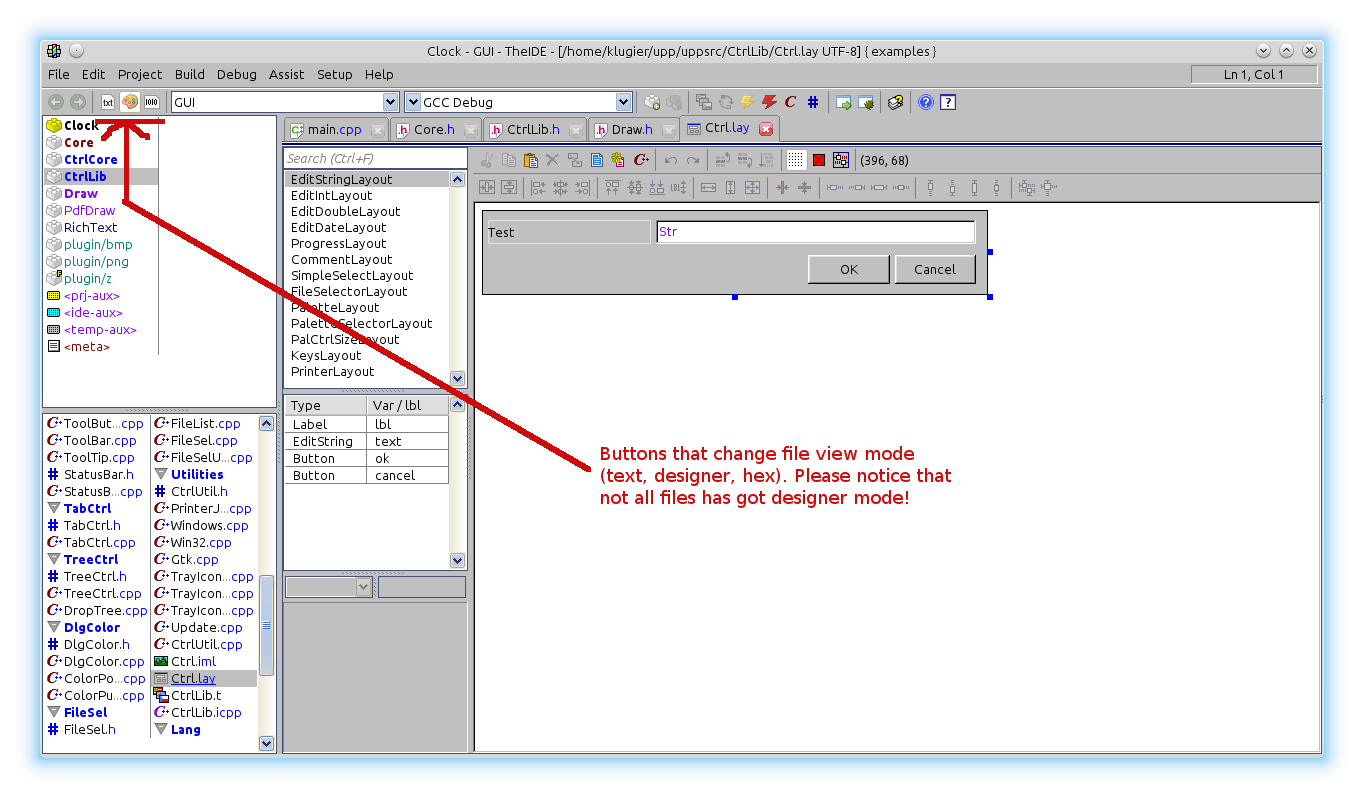
Task: Open the GUI main package dropdown
Action: 391,102
